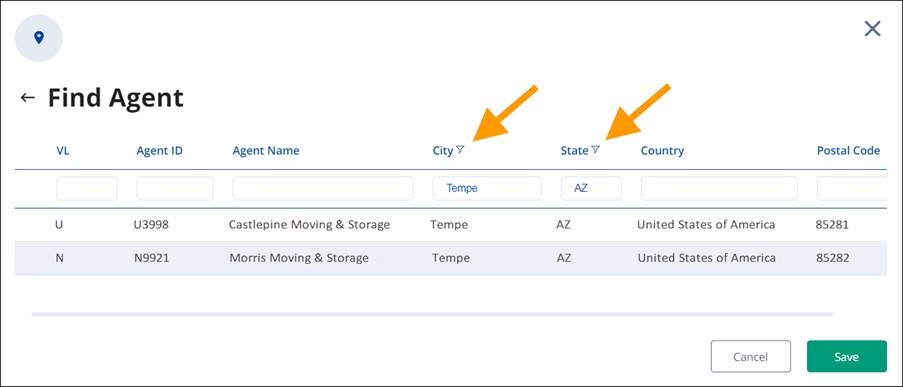Image resolution: width=903 pixels, height=387 pixels.
Task: Focus the VL filter input field
Action: click(86, 188)
